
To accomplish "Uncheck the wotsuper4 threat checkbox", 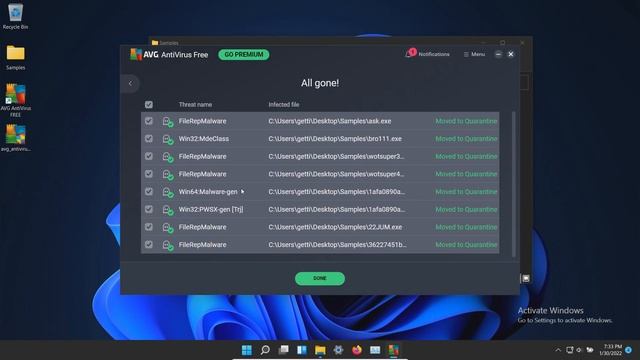I will [x=149, y=174].
